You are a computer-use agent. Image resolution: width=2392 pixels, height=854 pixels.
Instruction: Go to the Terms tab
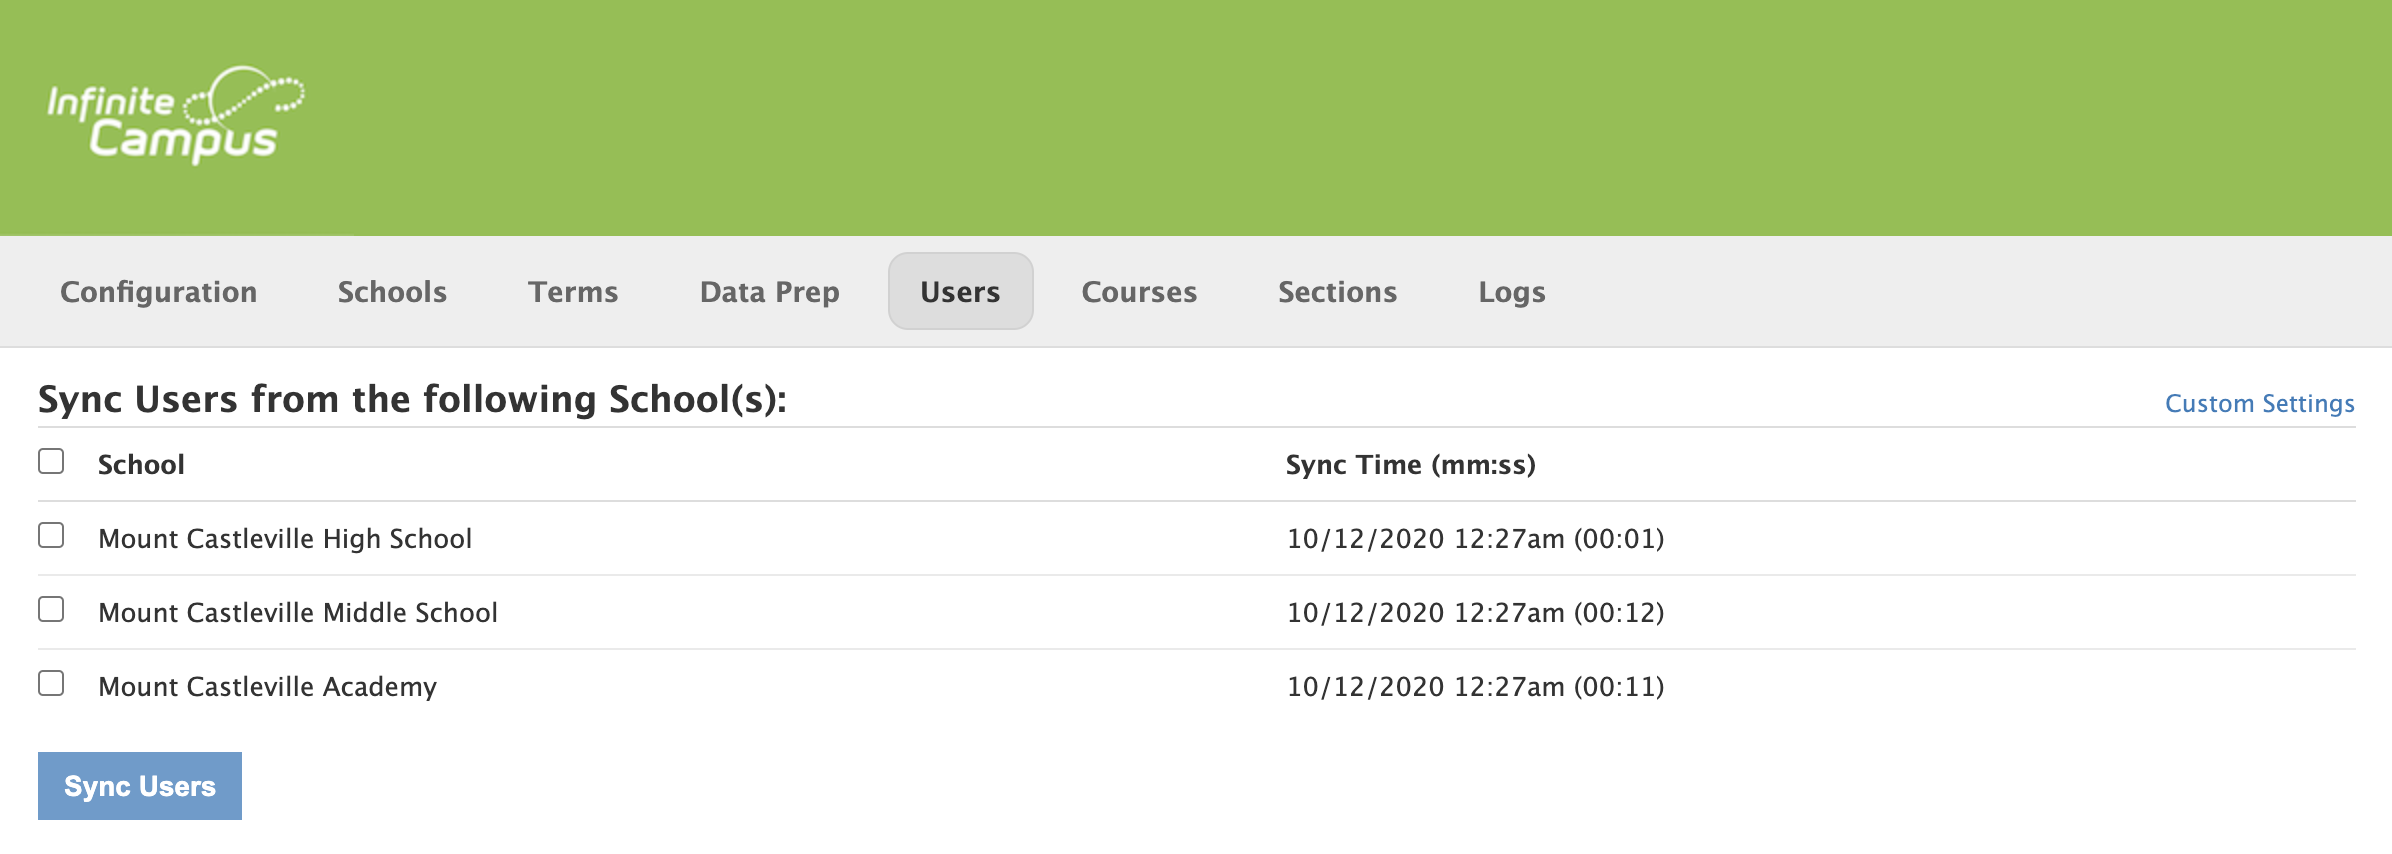click(x=573, y=292)
